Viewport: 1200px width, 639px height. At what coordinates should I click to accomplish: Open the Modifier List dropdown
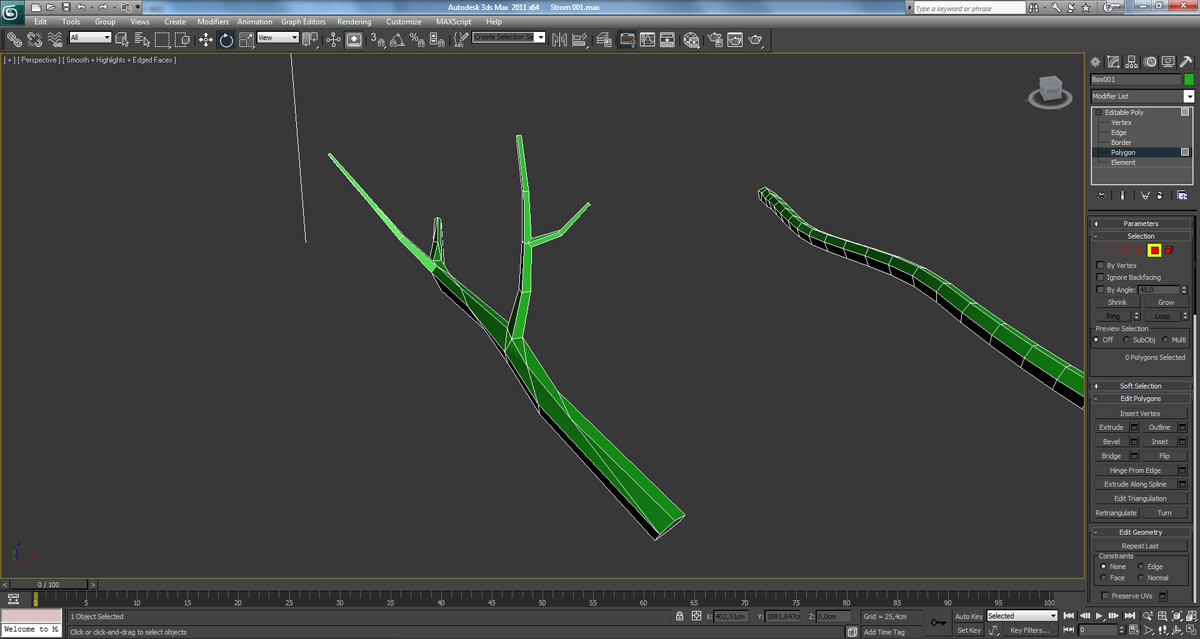[1142, 96]
